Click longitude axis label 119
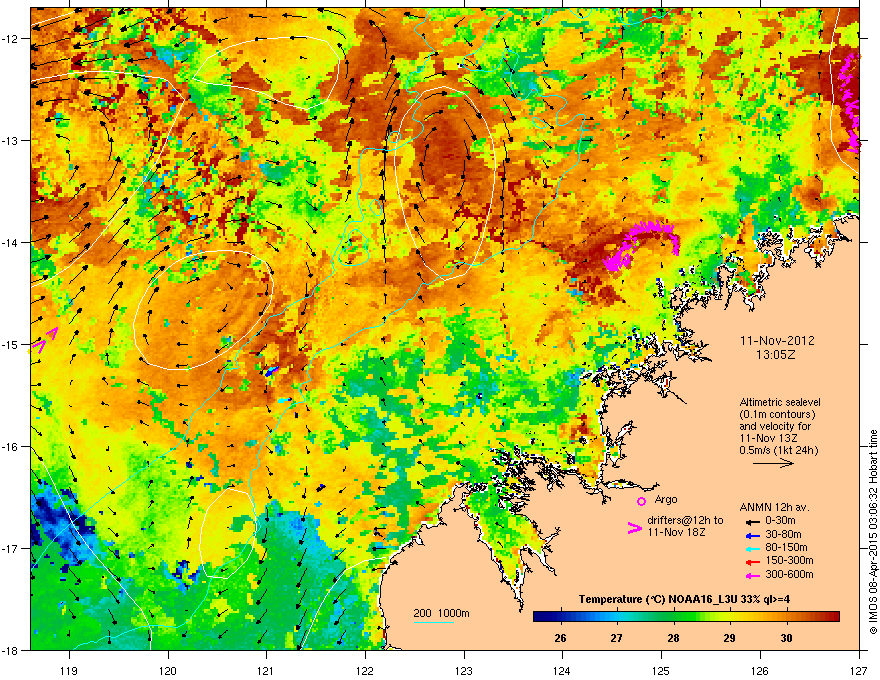880x680 pixels. click(x=69, y=670)
